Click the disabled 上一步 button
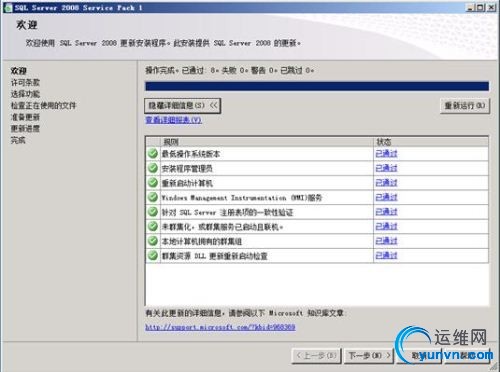The width and height of the screenshot is (500, 372). (317, 356)
